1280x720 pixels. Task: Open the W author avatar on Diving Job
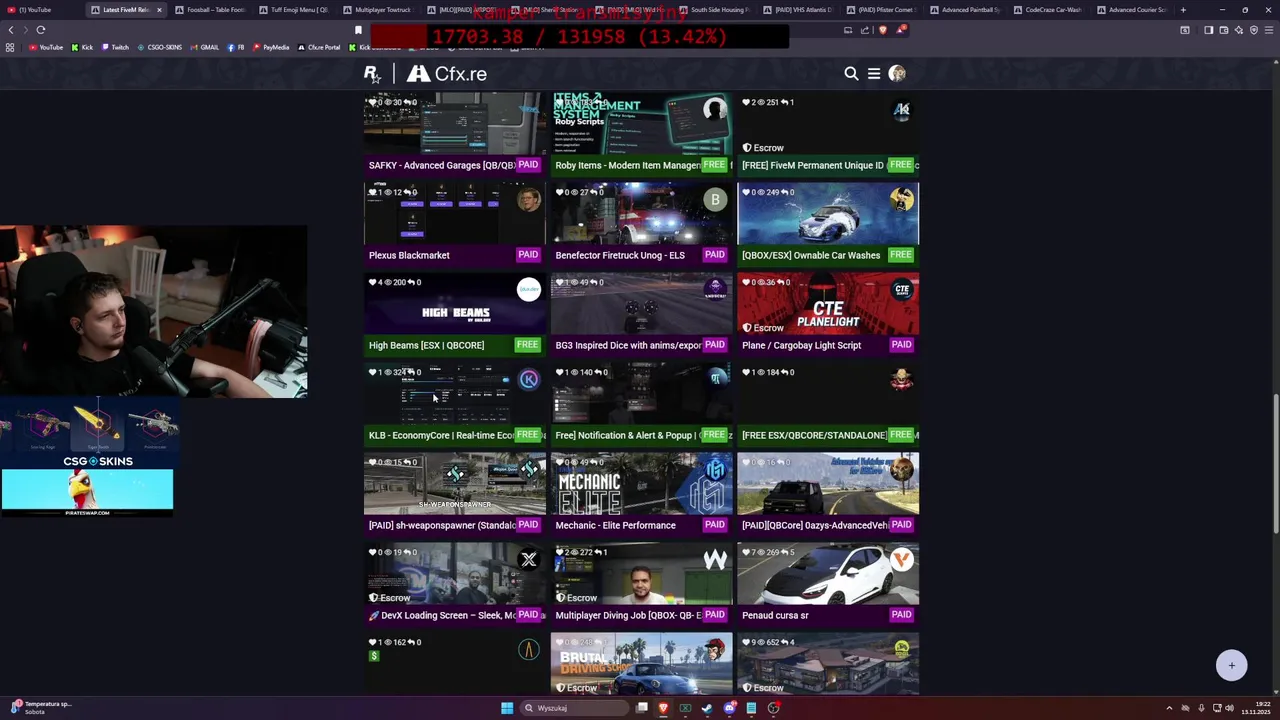715,560
